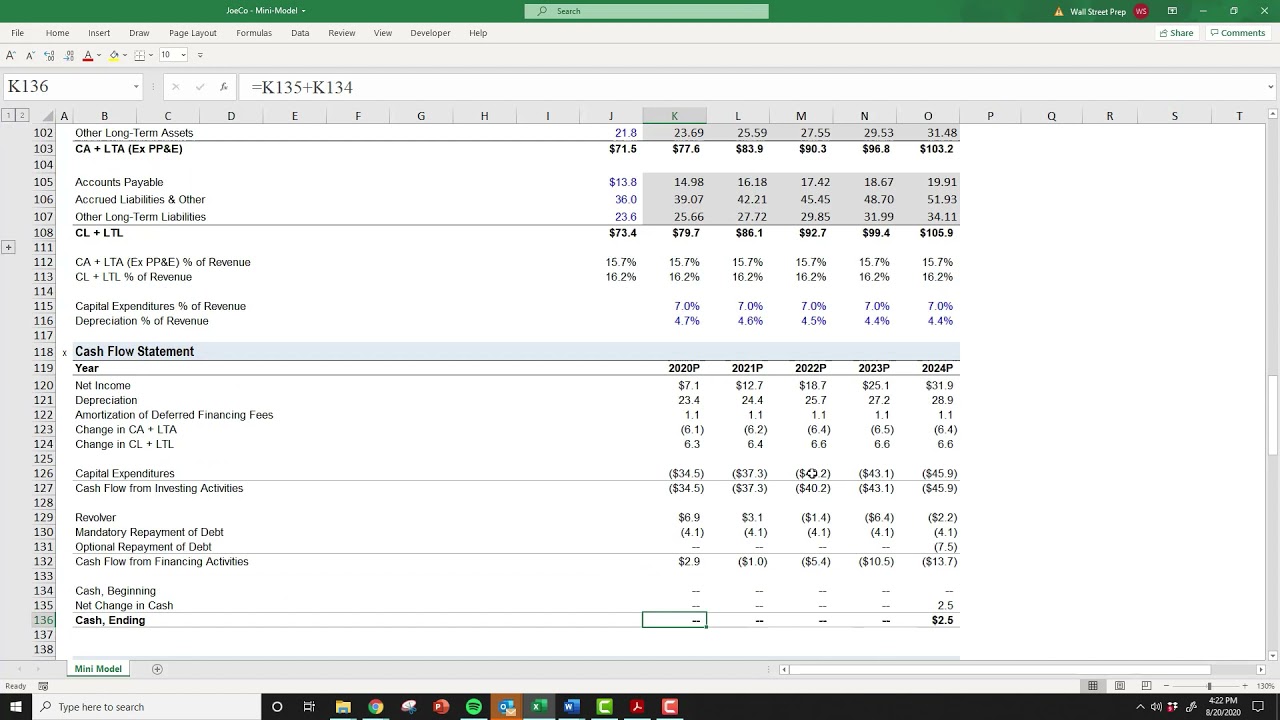
Task: Click the title bar Search box
Action: click(x=646, y=11)
